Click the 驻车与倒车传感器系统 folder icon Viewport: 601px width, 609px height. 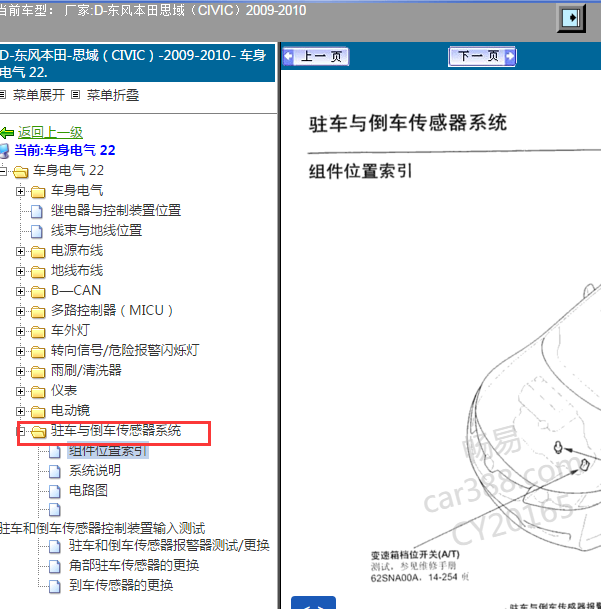(38, 432)
